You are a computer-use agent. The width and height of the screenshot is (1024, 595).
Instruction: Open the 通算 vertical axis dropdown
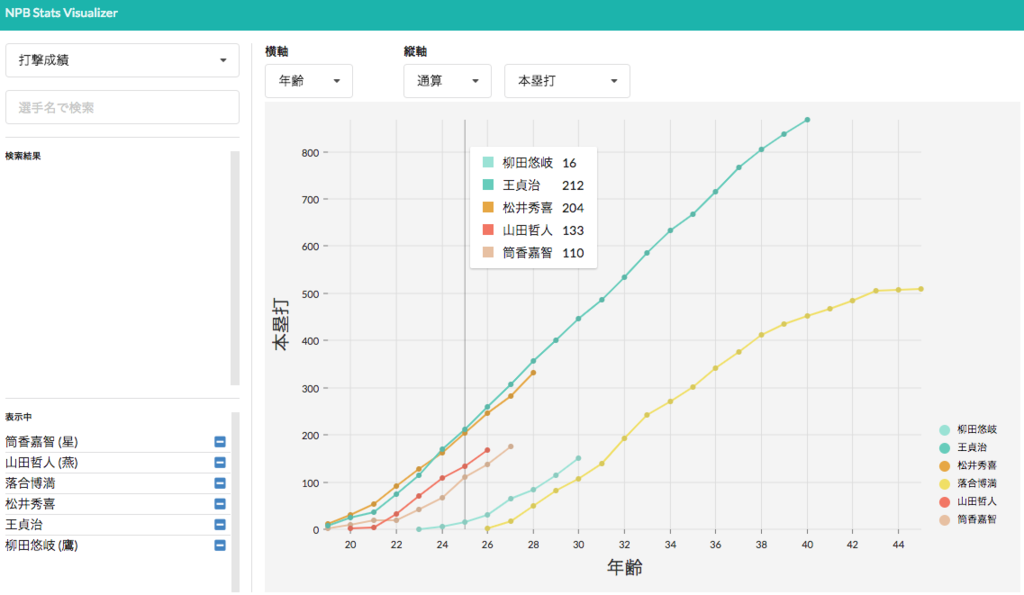coord(447,81)
